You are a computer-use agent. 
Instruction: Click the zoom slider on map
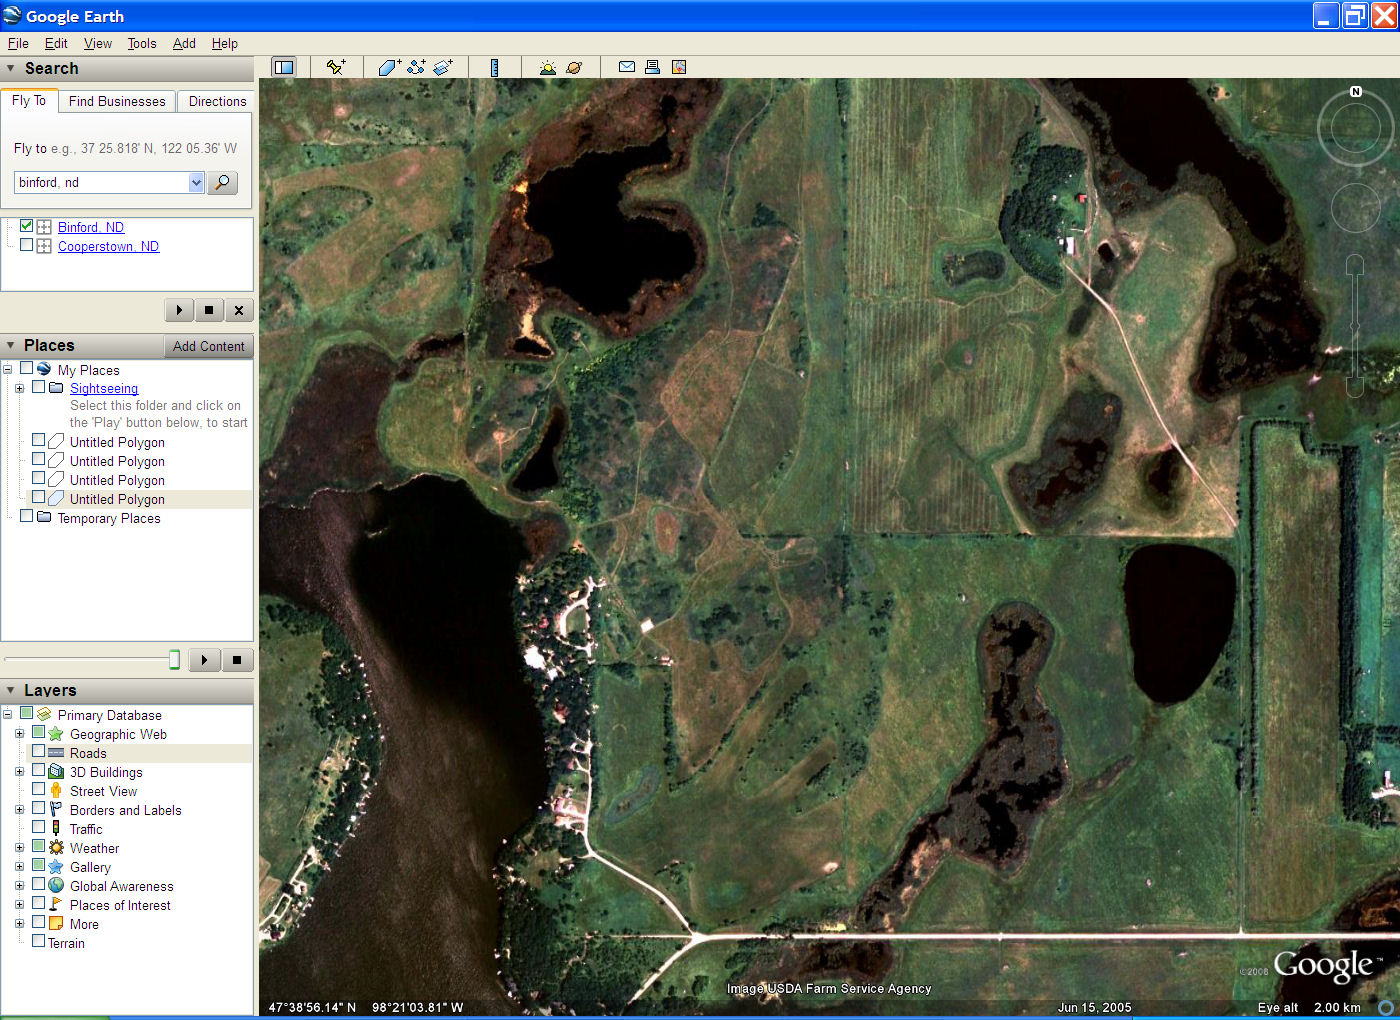click(1355, 326)
